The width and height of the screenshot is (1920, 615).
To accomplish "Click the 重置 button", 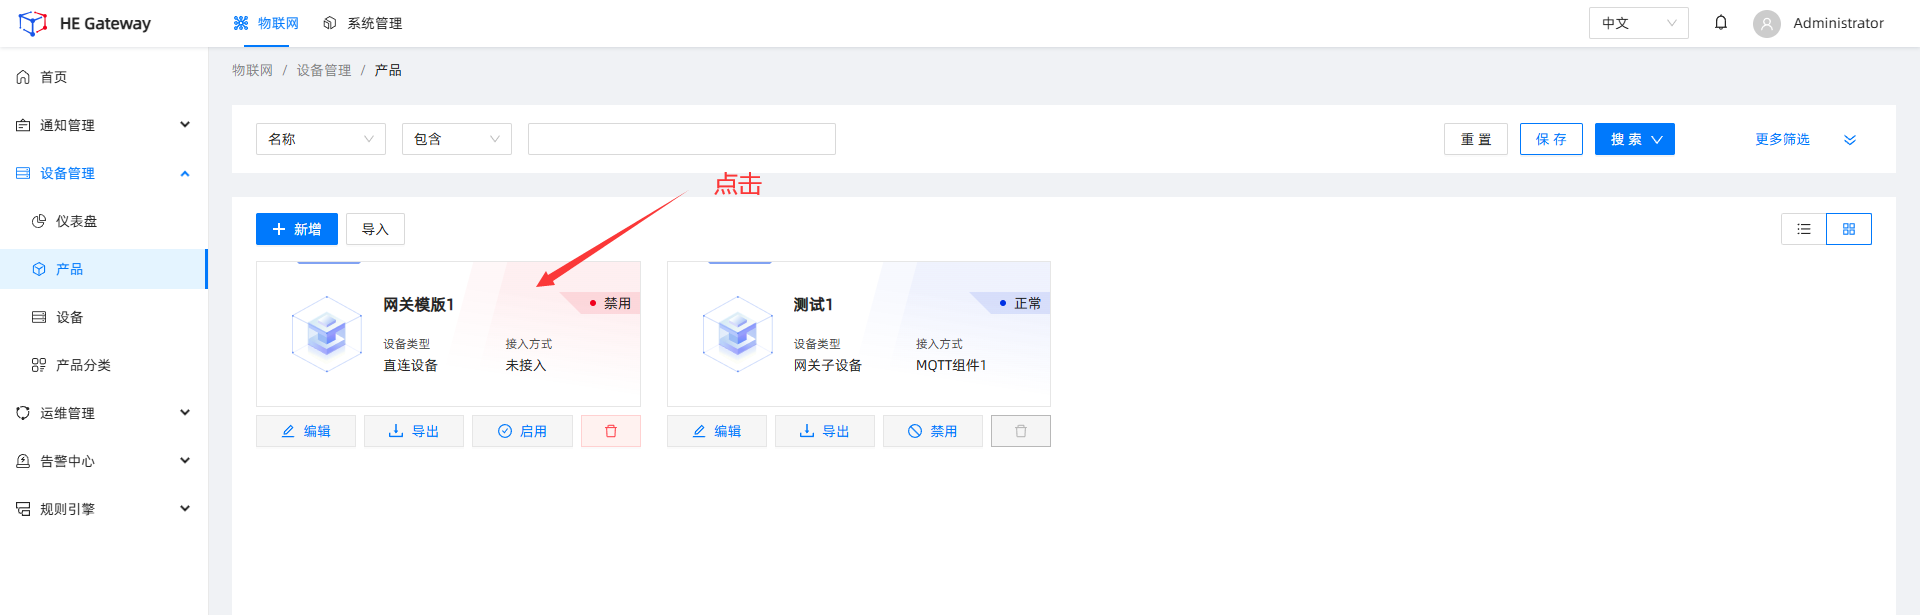I will (x=1476, y=139).
